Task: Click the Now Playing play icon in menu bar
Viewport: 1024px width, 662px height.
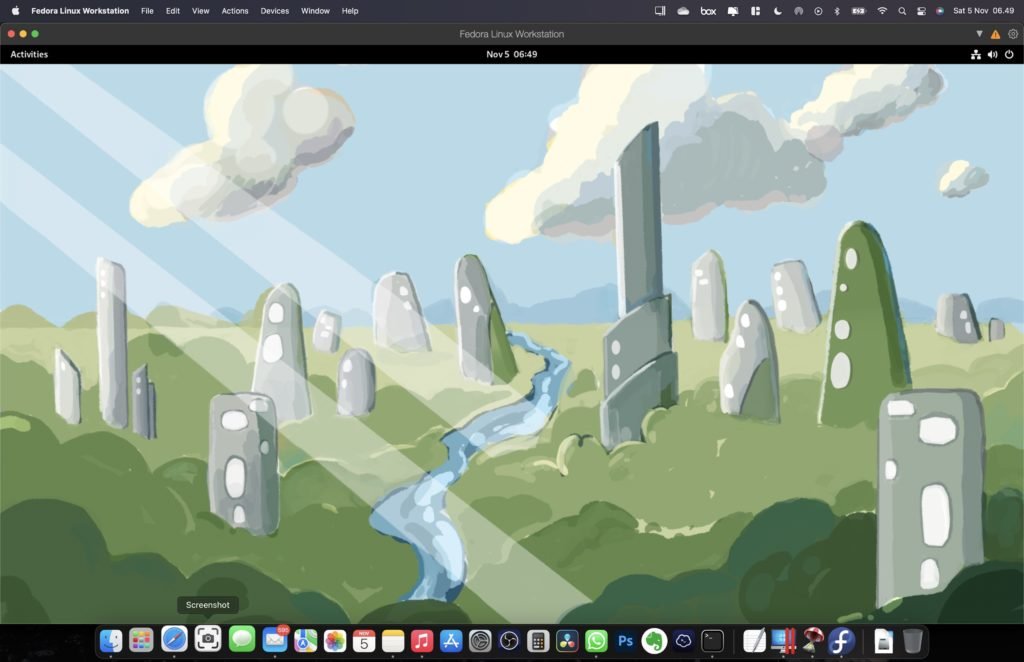Action: 818,11
